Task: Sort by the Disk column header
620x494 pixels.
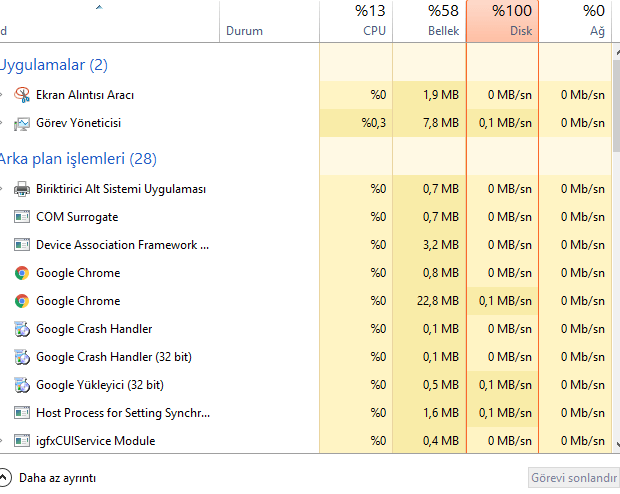Action: 503,21
